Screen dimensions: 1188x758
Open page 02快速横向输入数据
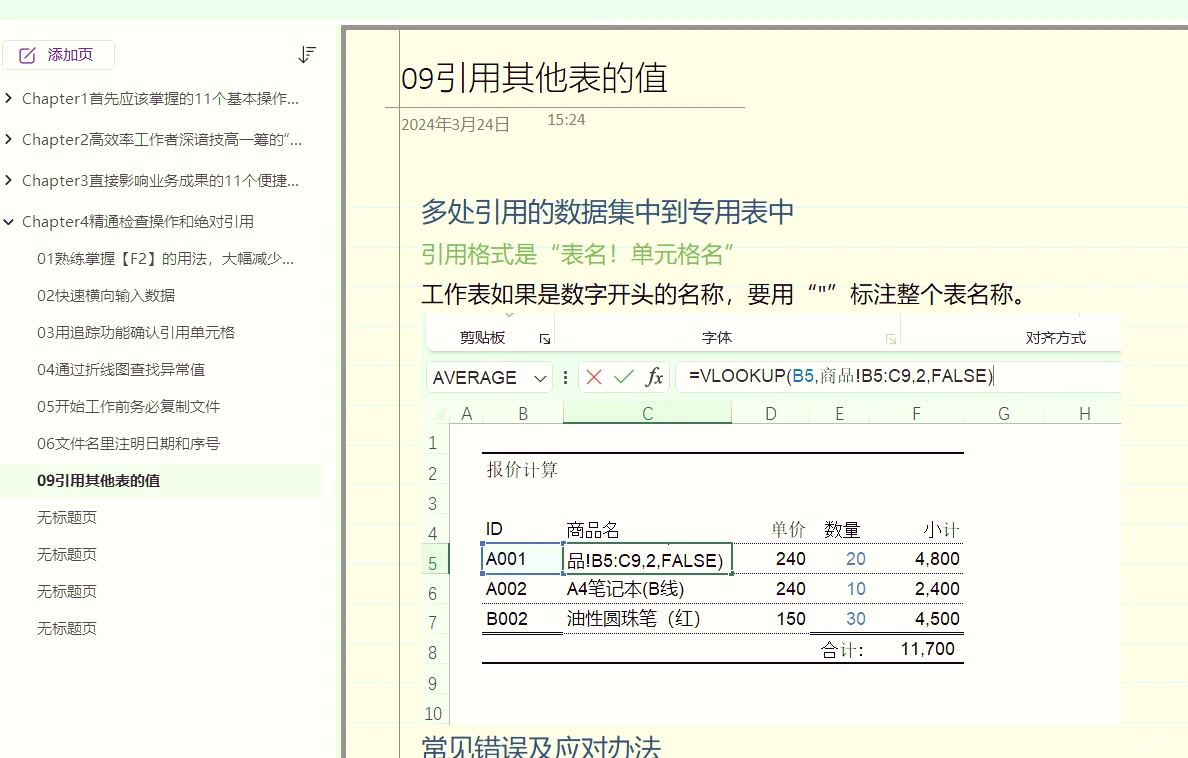(x=106, y=296)
